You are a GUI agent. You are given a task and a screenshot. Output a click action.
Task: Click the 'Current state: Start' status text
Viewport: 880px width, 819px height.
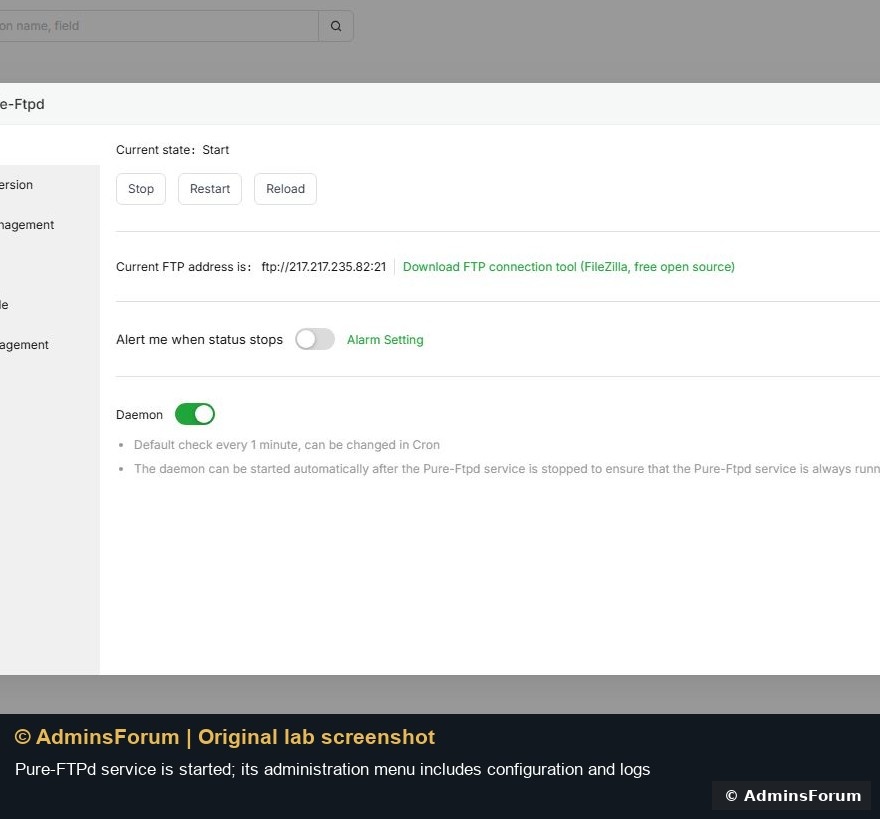173,150
